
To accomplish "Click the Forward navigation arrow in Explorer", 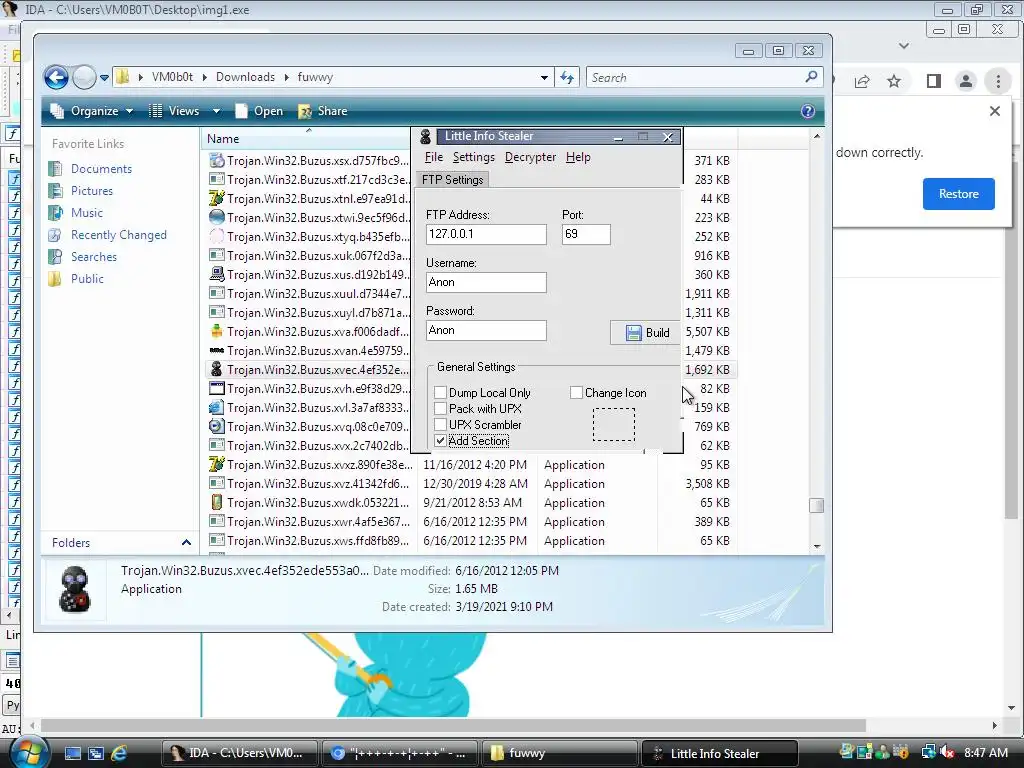I will tap(84, 78).
